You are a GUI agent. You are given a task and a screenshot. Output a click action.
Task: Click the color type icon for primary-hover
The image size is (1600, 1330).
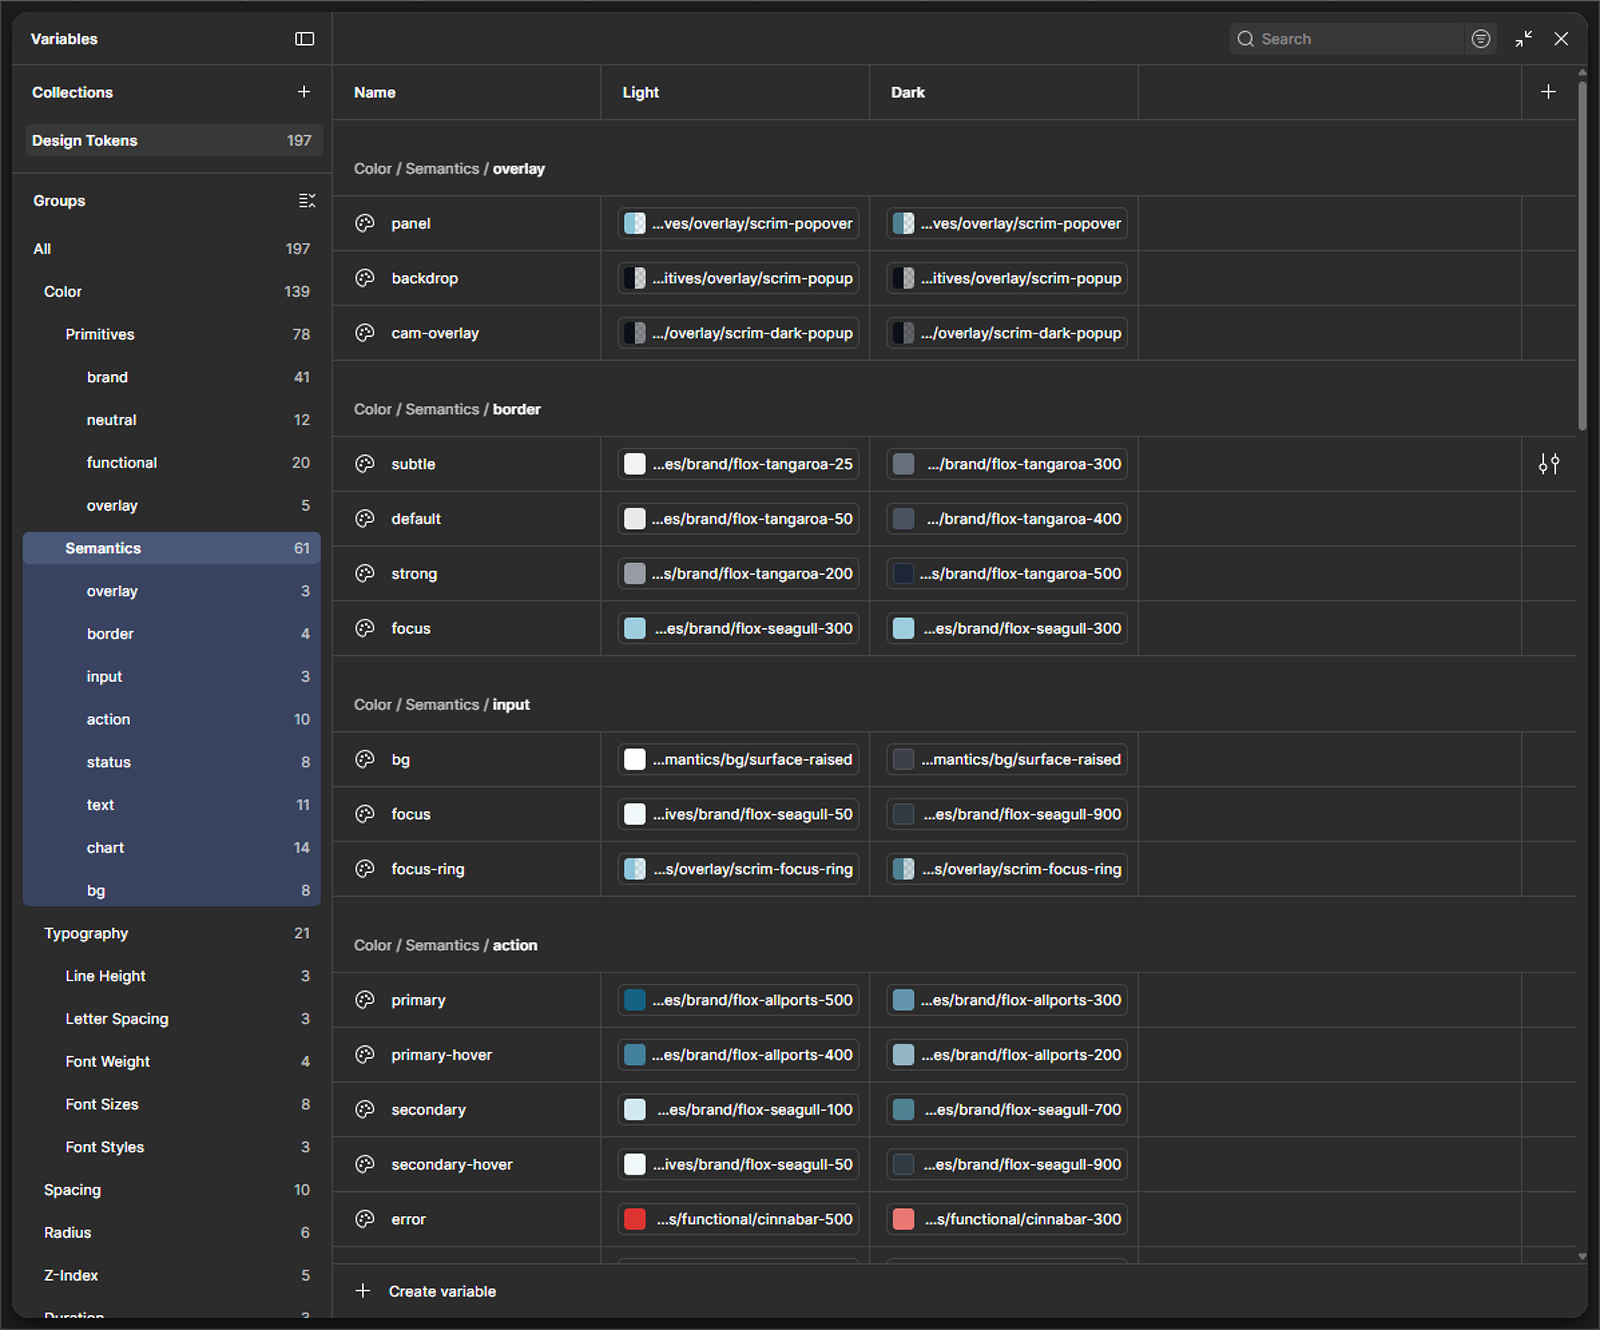[365, 1055]
